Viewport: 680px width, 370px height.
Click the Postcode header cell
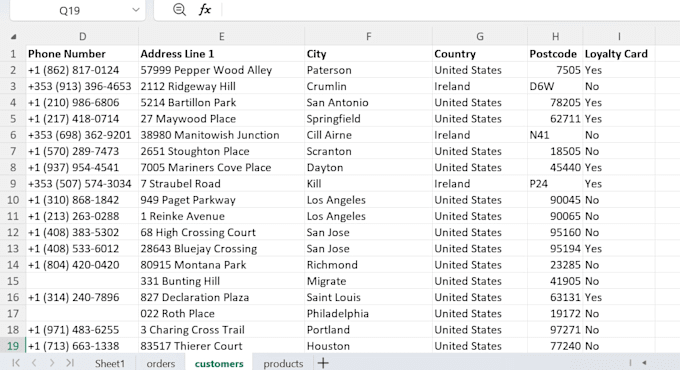coord(556,54)
